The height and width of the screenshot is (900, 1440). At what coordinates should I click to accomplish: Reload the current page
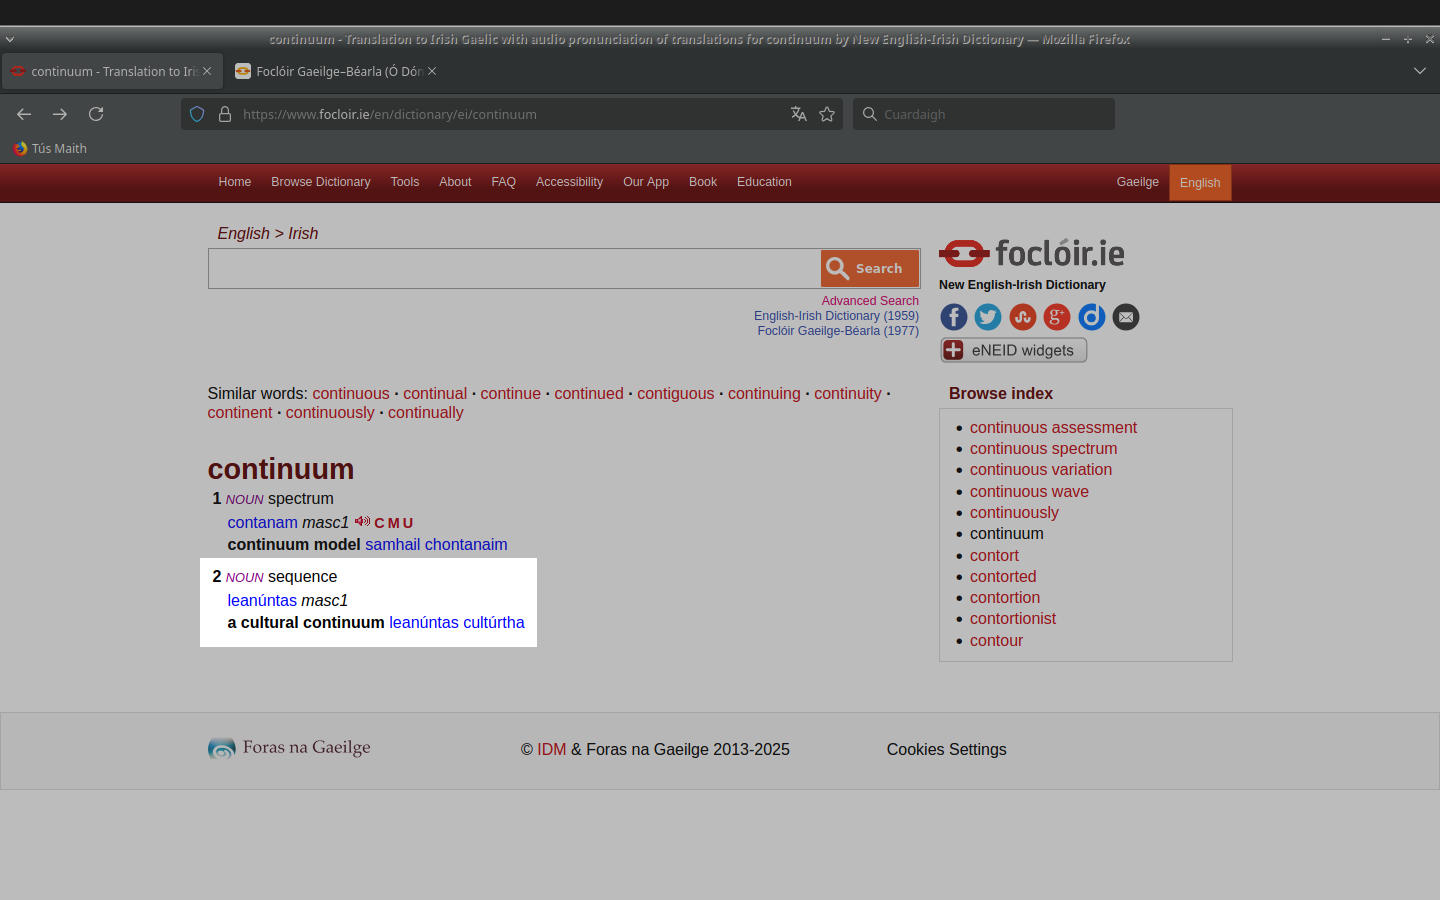(96, 114)
